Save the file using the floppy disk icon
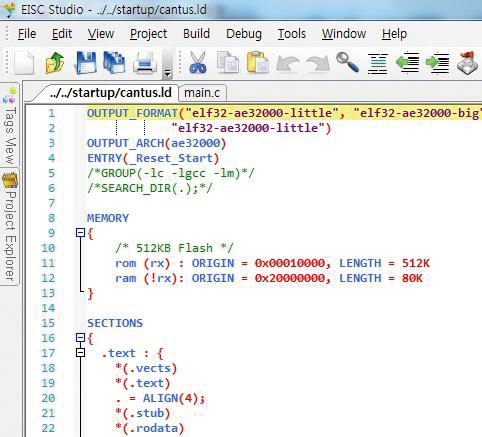The width and height of the screenshot is (482, 437). point(86,62)
